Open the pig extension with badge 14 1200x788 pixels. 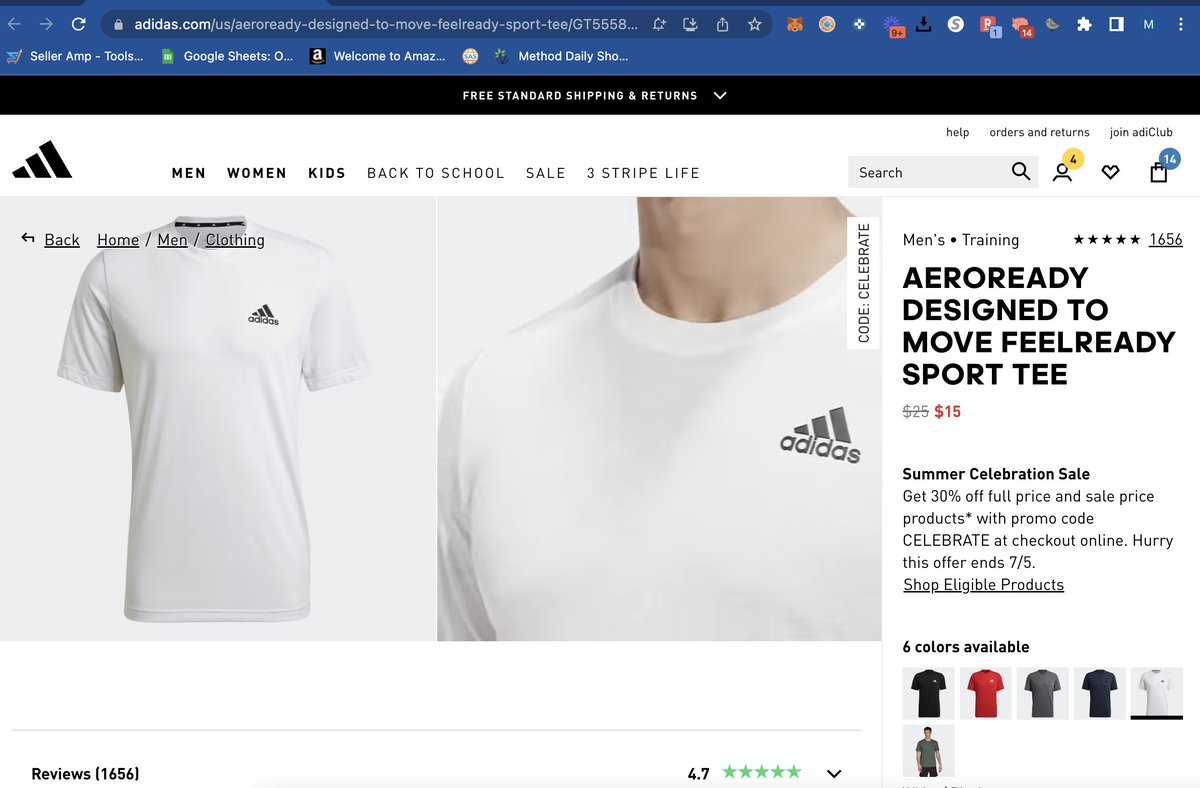pyautogui.click(x=1021, y=25)
